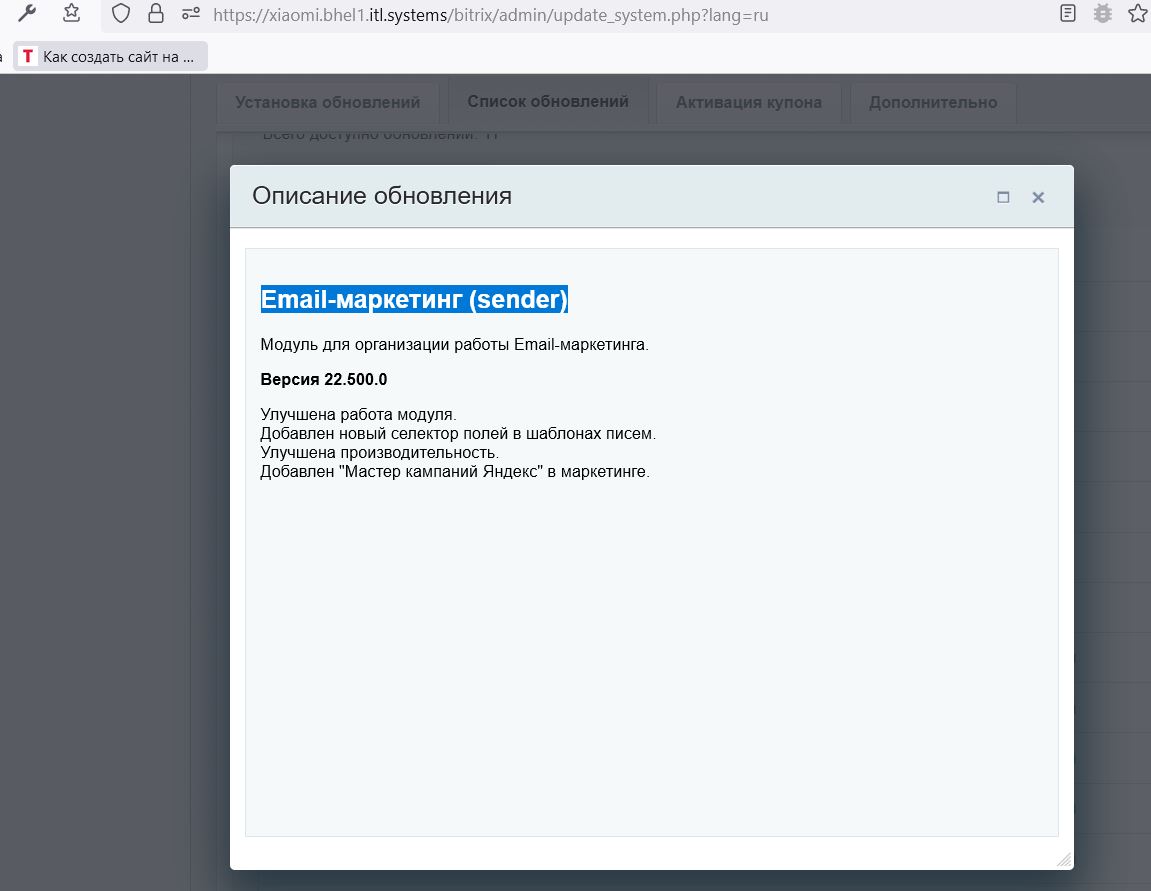Open the shield tracking protection icon
The width and height of the screenshot is (1151, 891).
click(120, 13)
